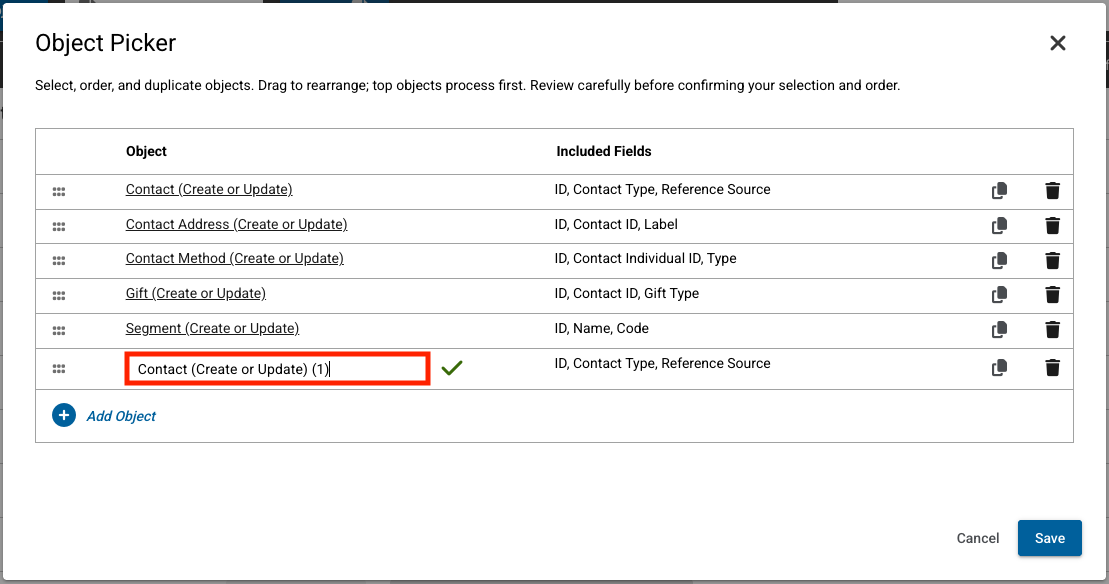Grab the drag handle of Contact (1) row
The image size is (1109, 584).
tap(59, 369)
